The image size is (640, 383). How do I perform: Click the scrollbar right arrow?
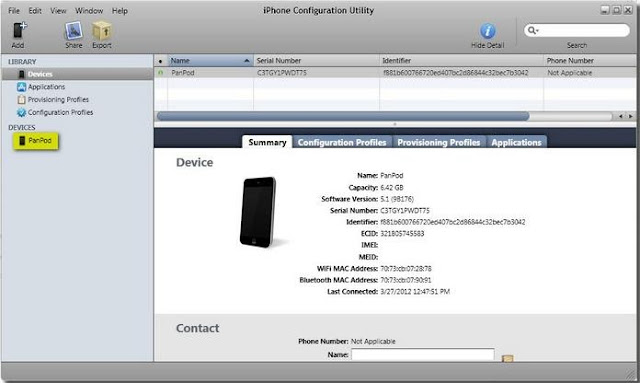pyautogui.click(x=631, y=116)
